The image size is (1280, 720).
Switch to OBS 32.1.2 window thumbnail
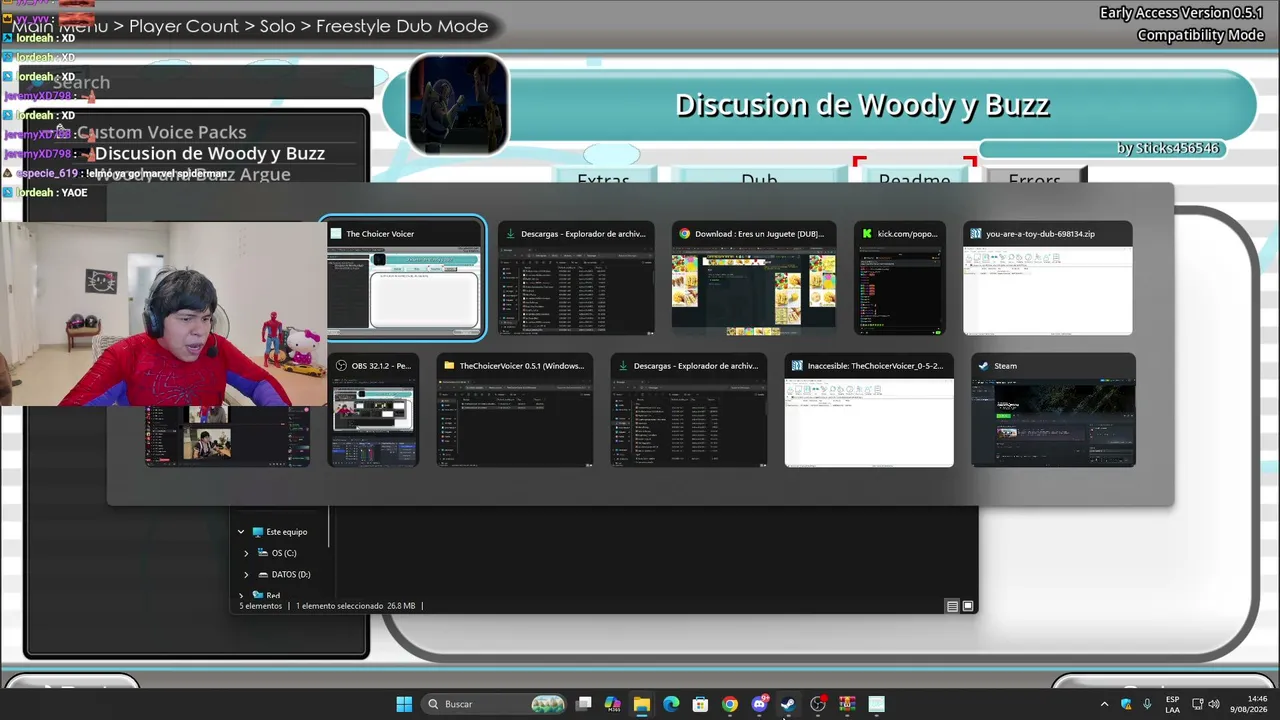tap(373, 410)
